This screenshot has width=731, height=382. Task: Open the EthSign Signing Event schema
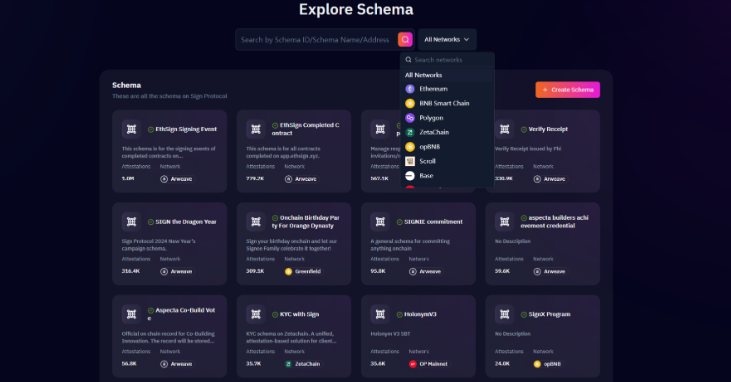(169, 151)
